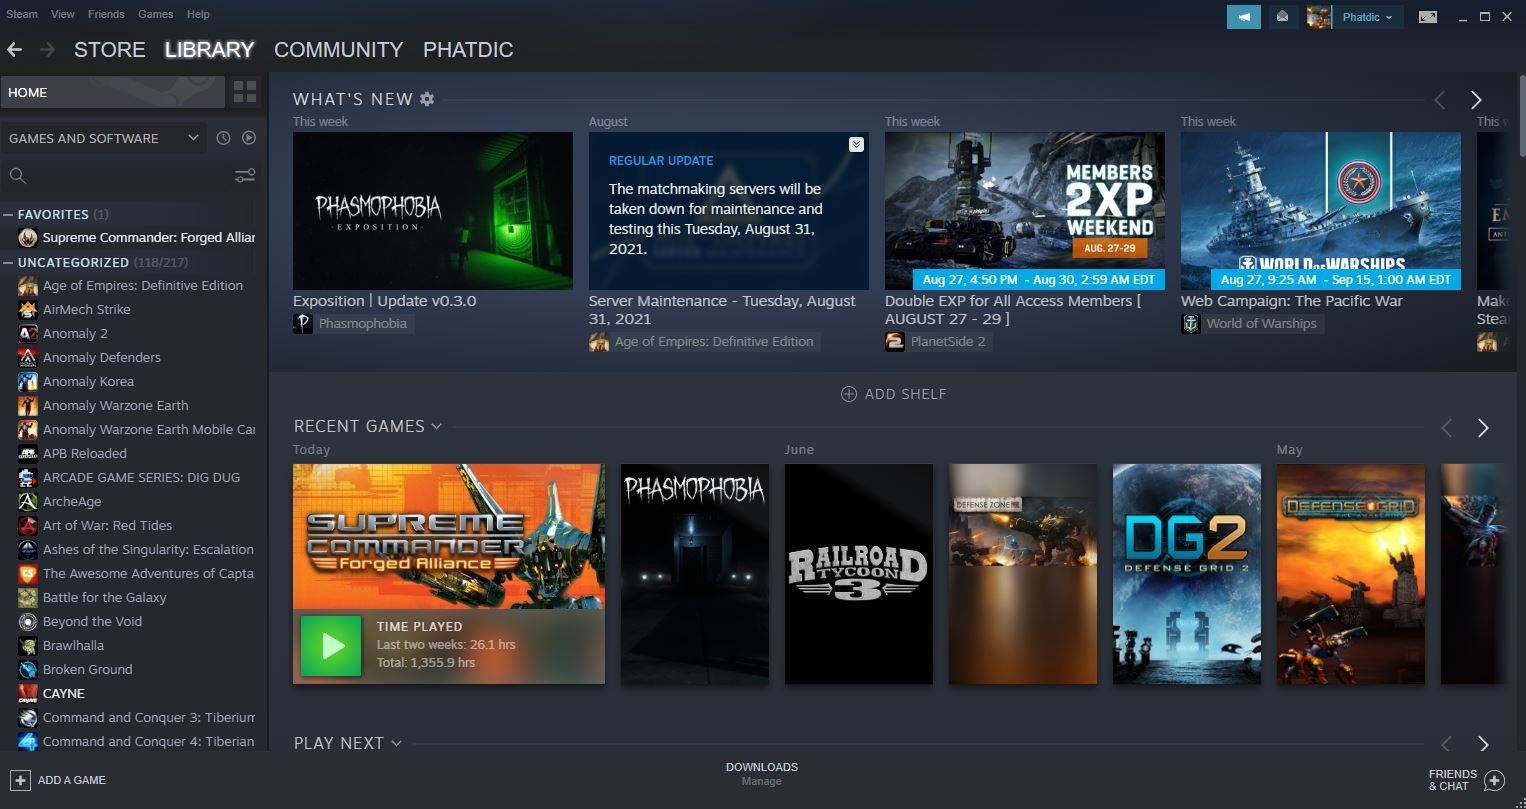
Task: Go back using the back arrow
Action: (x=15, y=49)
